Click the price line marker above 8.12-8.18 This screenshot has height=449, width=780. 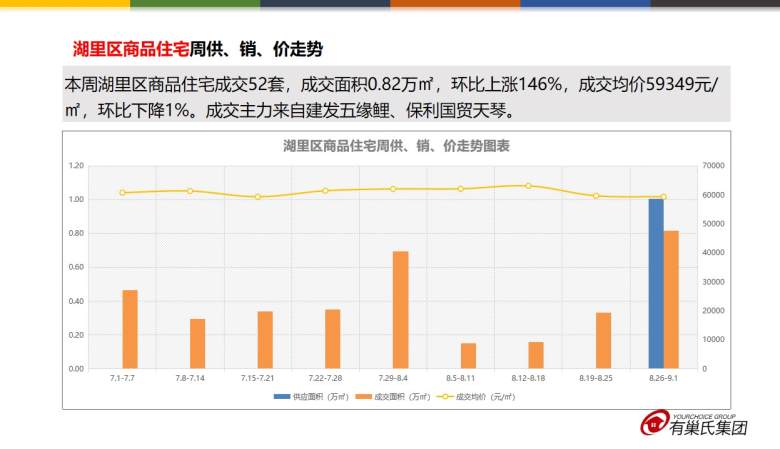pyautogui.click(x=528, y=186)
